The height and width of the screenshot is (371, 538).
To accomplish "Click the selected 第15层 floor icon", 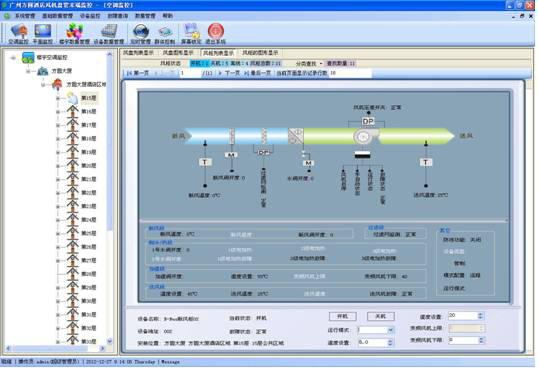I will 72,98.
